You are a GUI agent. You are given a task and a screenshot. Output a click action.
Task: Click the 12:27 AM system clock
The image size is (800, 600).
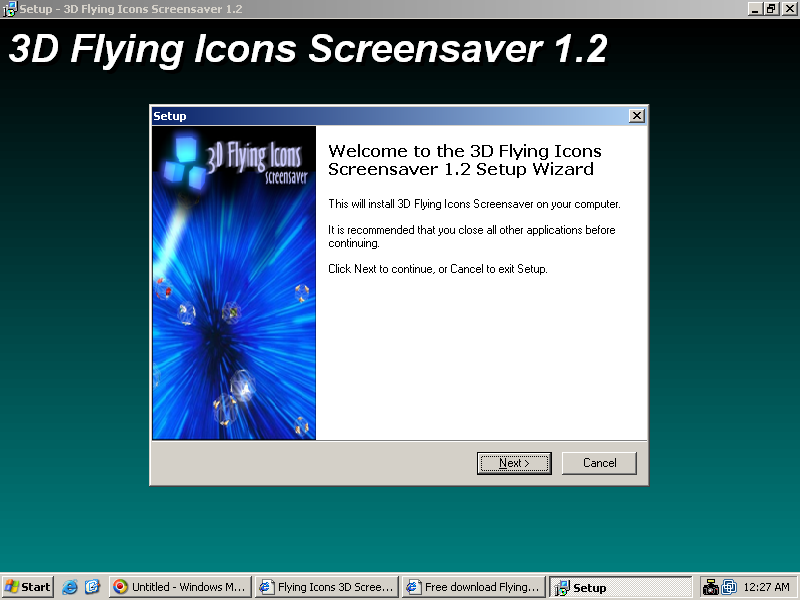pos(766,587)
